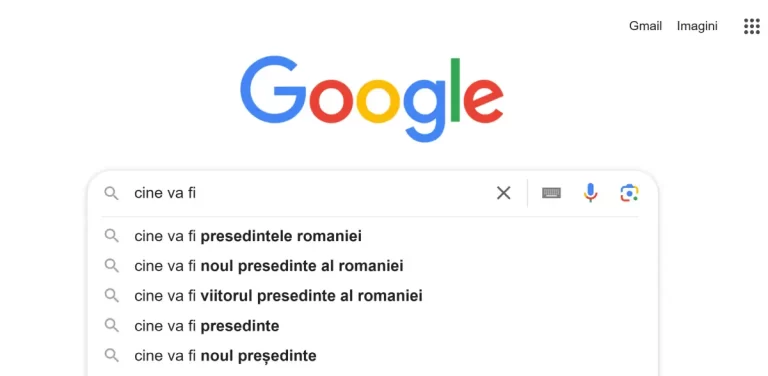Click magnifier icon beside 'cine va fi presedinte'
Image resolution: width=768 pixels, height=376 pixels.
(x=112, y=326)
